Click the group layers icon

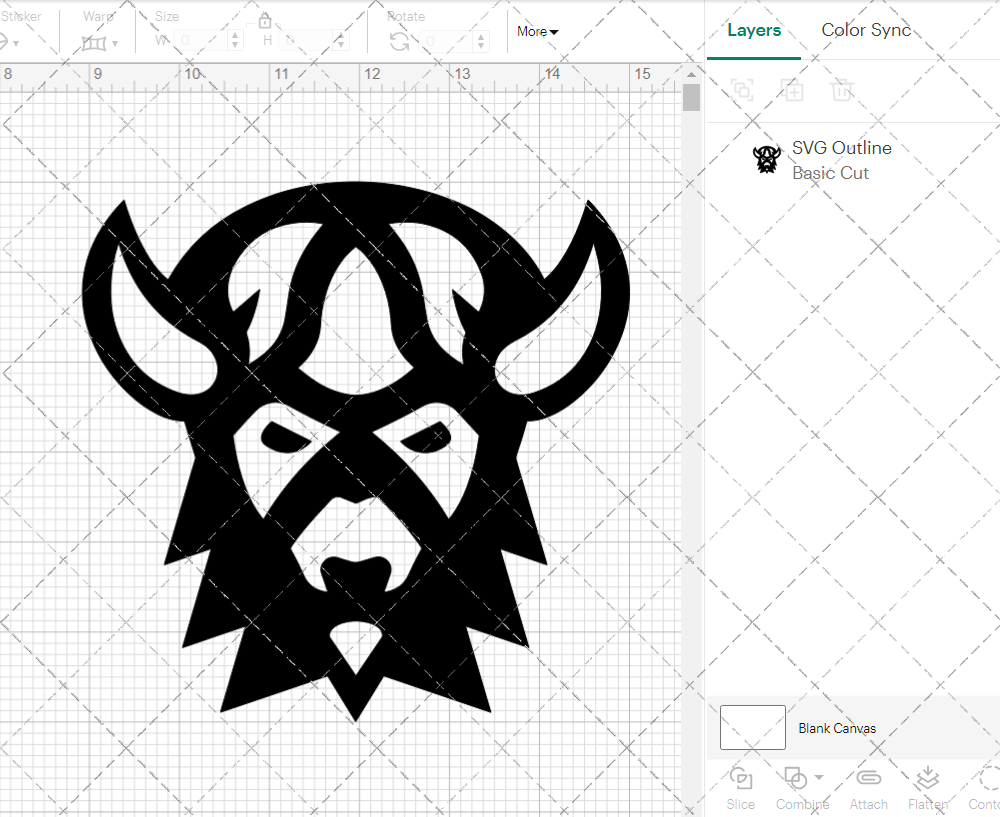(x=742, y=91)
